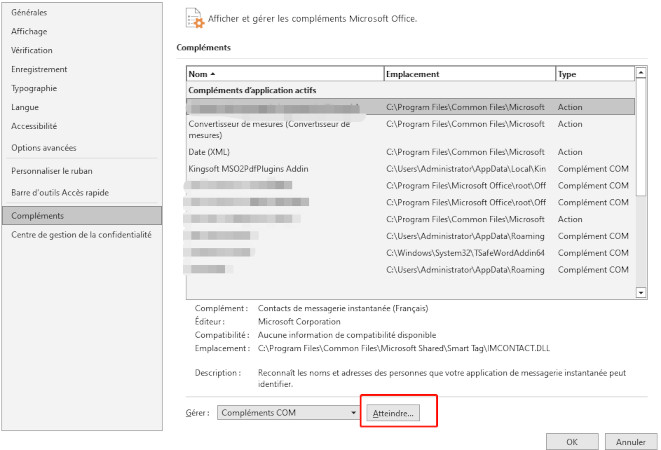The width and height of the screenshot is (661, 450).
Task: Select the Date (XML) add-in row
Action: click(410, 152)
